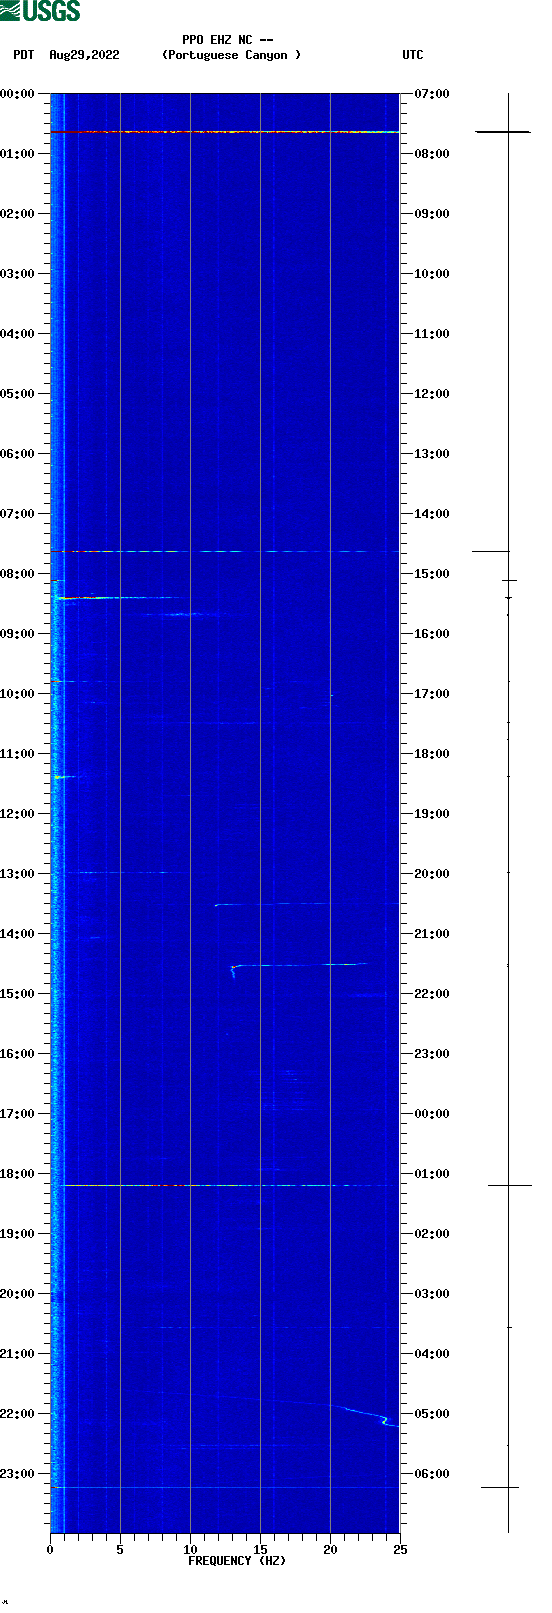Click the UTC time label '05:00'
This screenshot has height=1613, width=552.
432,1414
